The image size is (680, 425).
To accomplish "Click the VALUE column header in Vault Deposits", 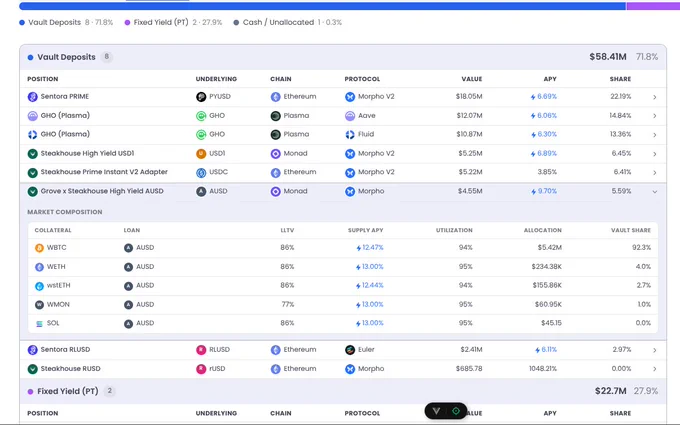I will (x=472, y=79).
